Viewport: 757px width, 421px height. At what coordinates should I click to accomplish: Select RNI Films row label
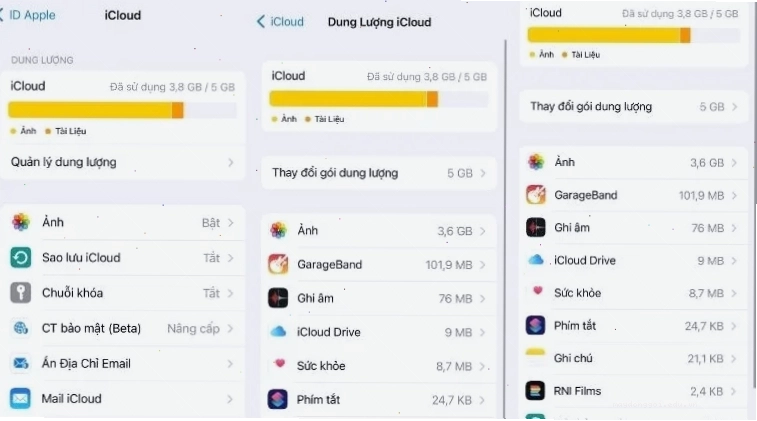[x=577, y=391]
